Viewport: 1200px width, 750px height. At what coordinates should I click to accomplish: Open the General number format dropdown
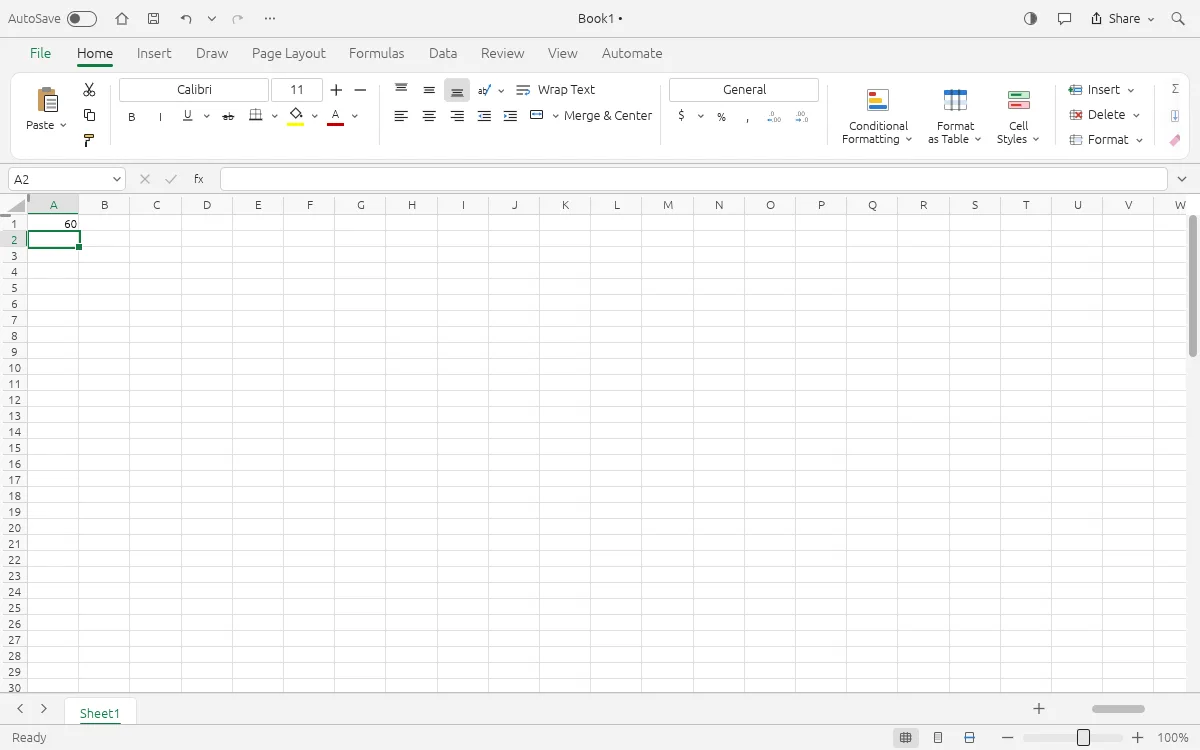tap(744, 90)
